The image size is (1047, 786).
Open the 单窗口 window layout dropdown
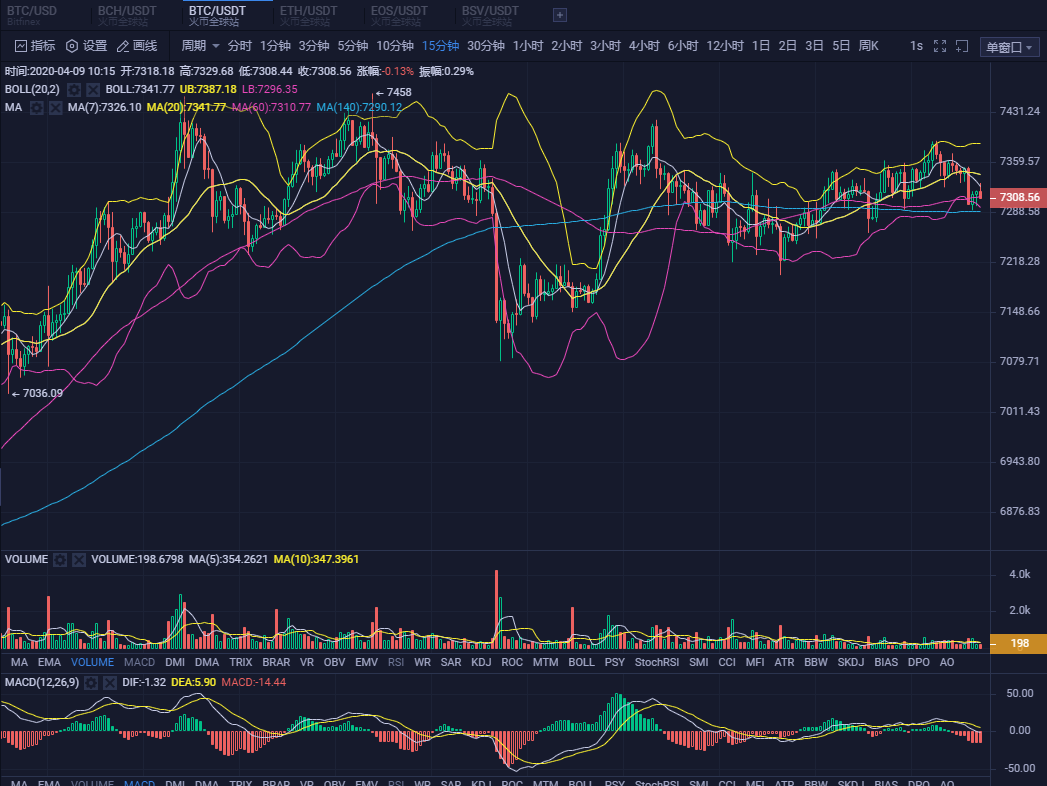1009,47
